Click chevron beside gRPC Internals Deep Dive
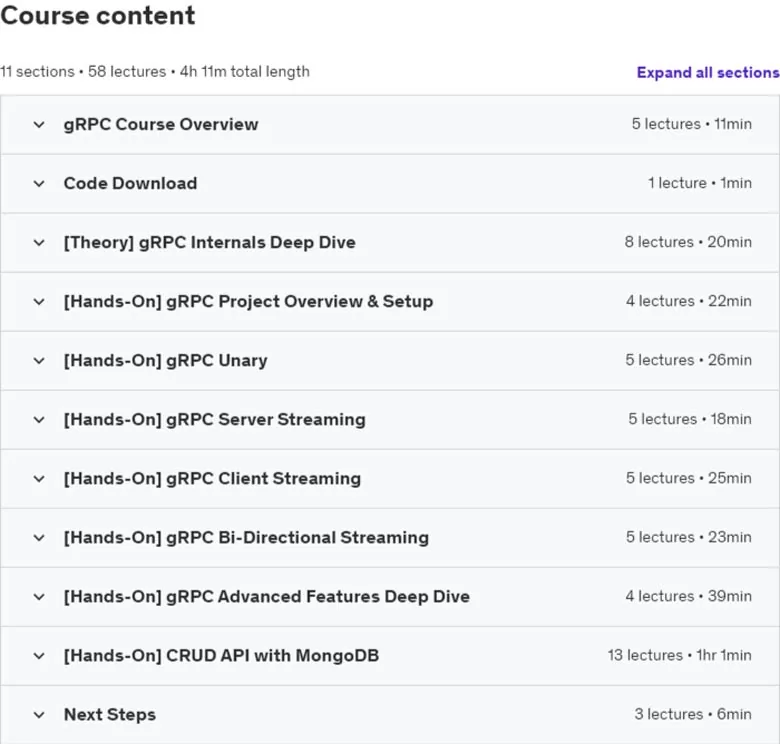 click(x=39, y=243)
